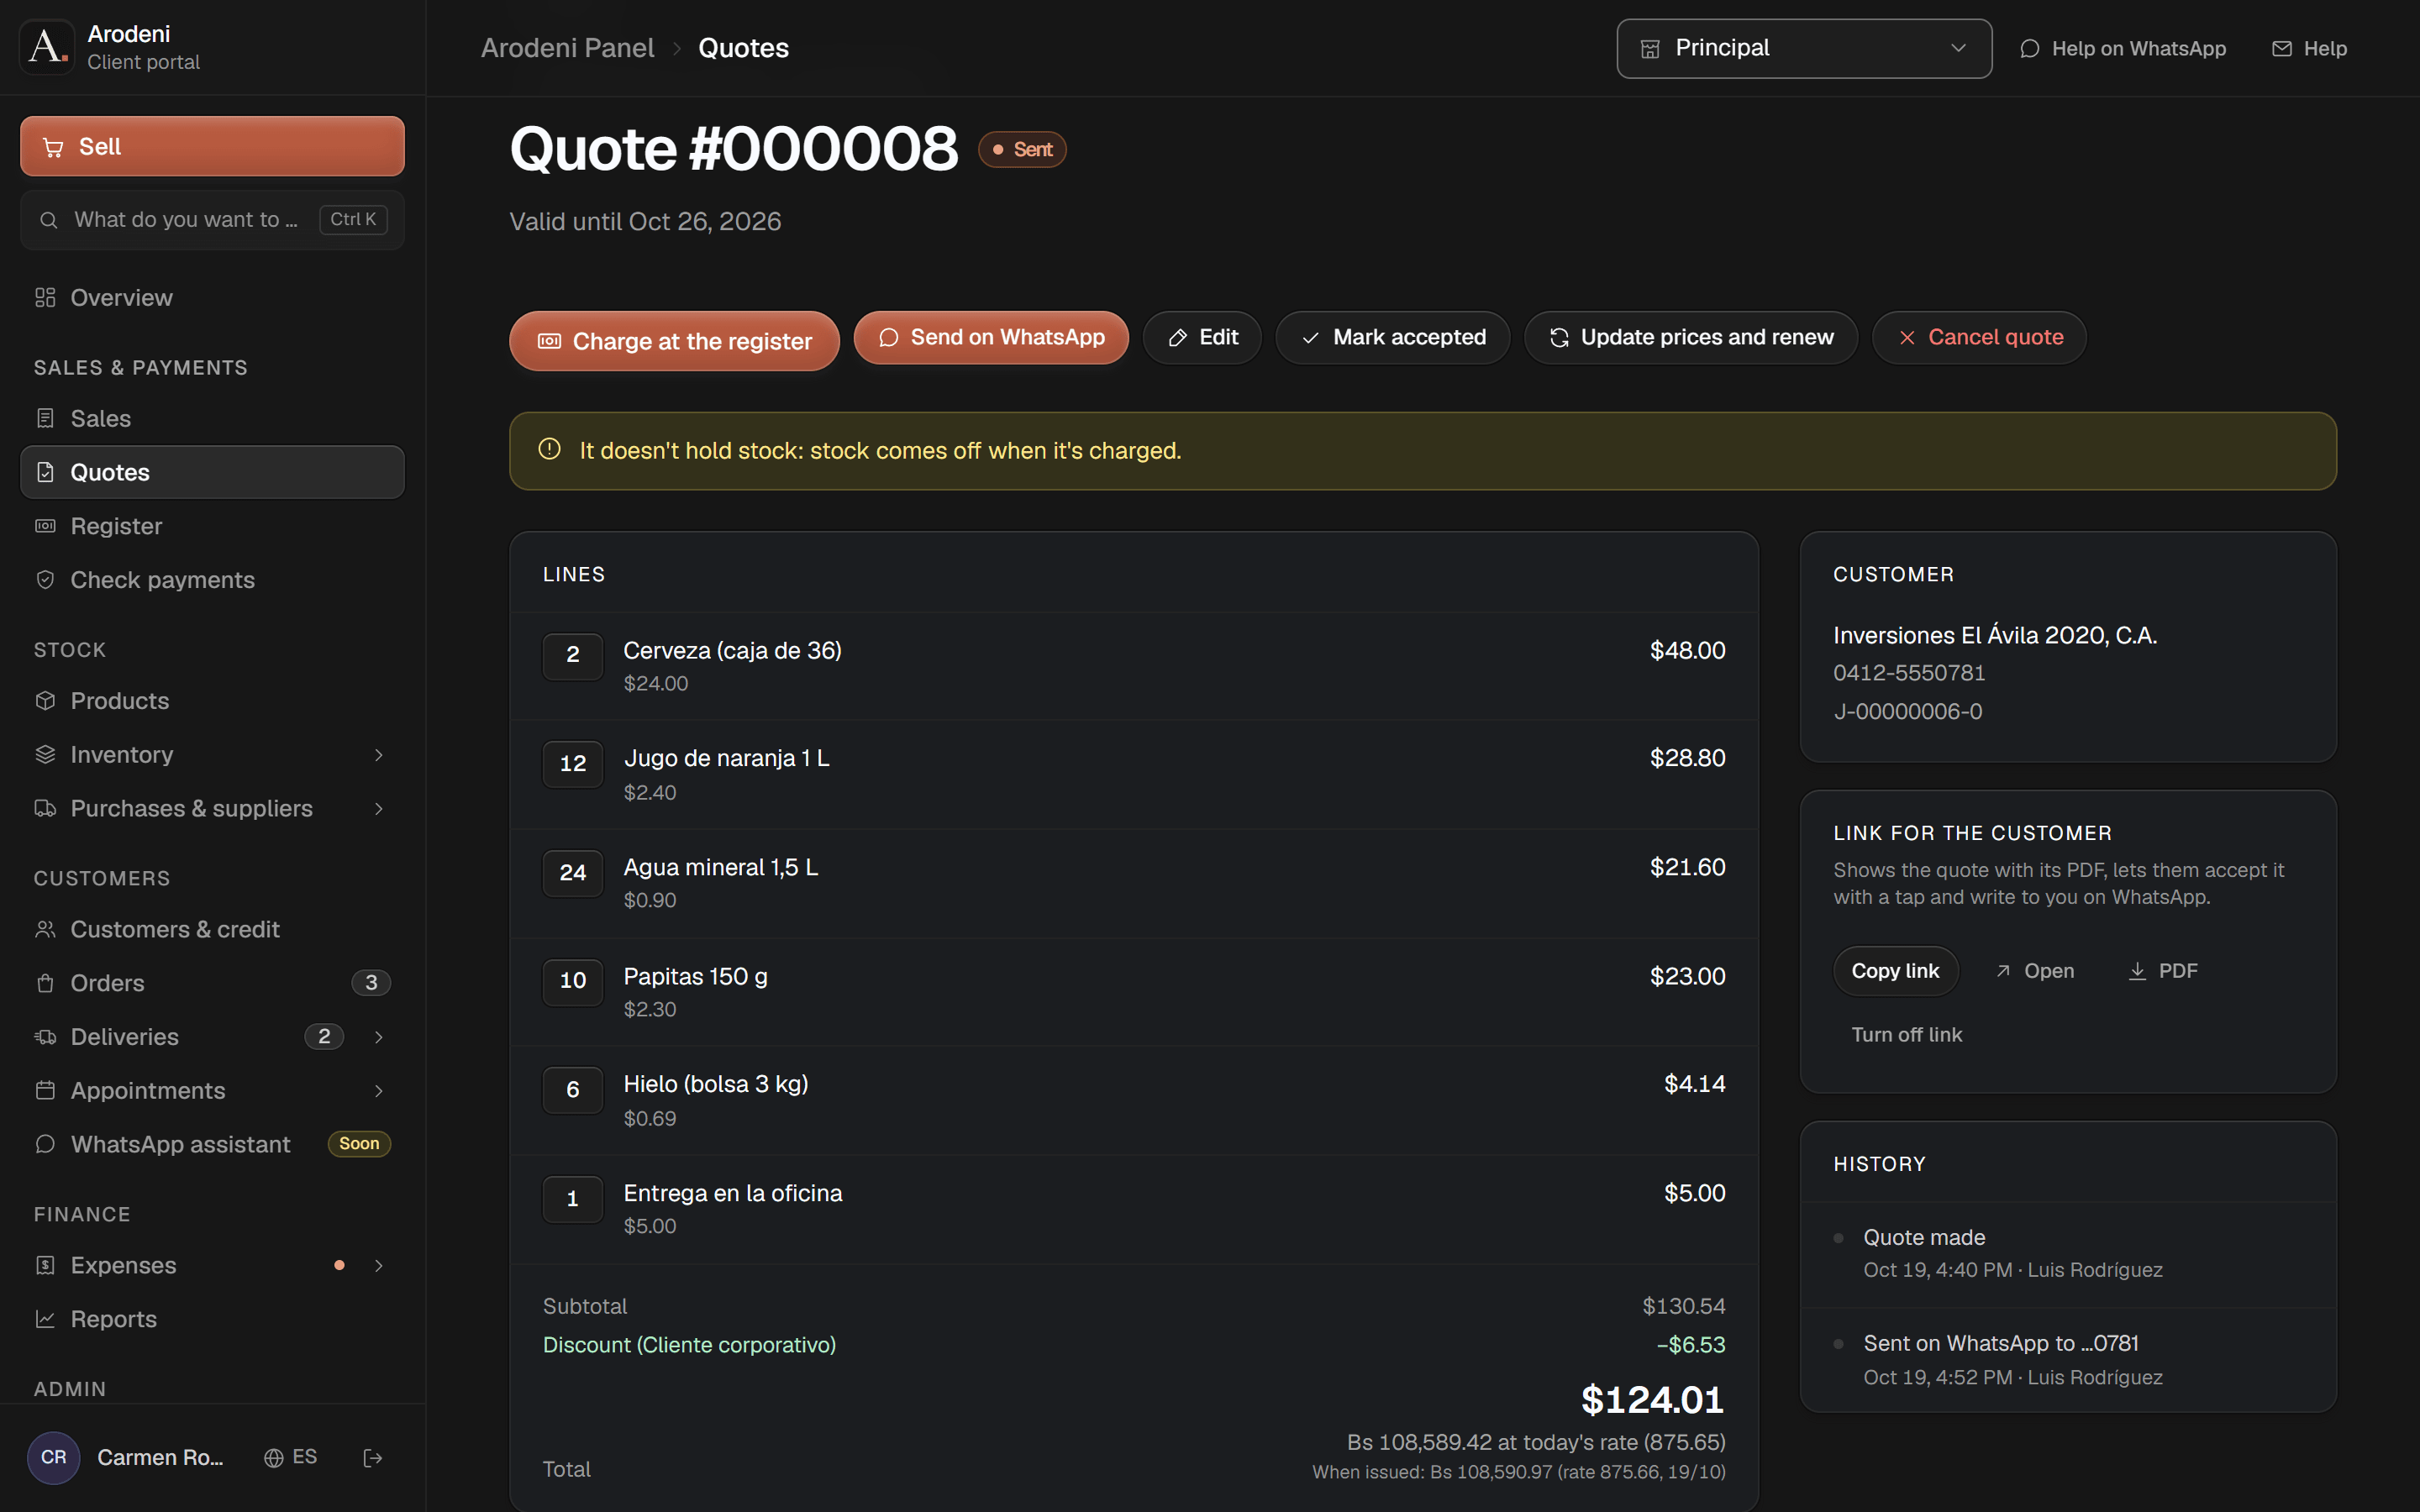The image size is (2420, 1512).
Task: Click Update prices and renew
Action: click(1691, 337)
